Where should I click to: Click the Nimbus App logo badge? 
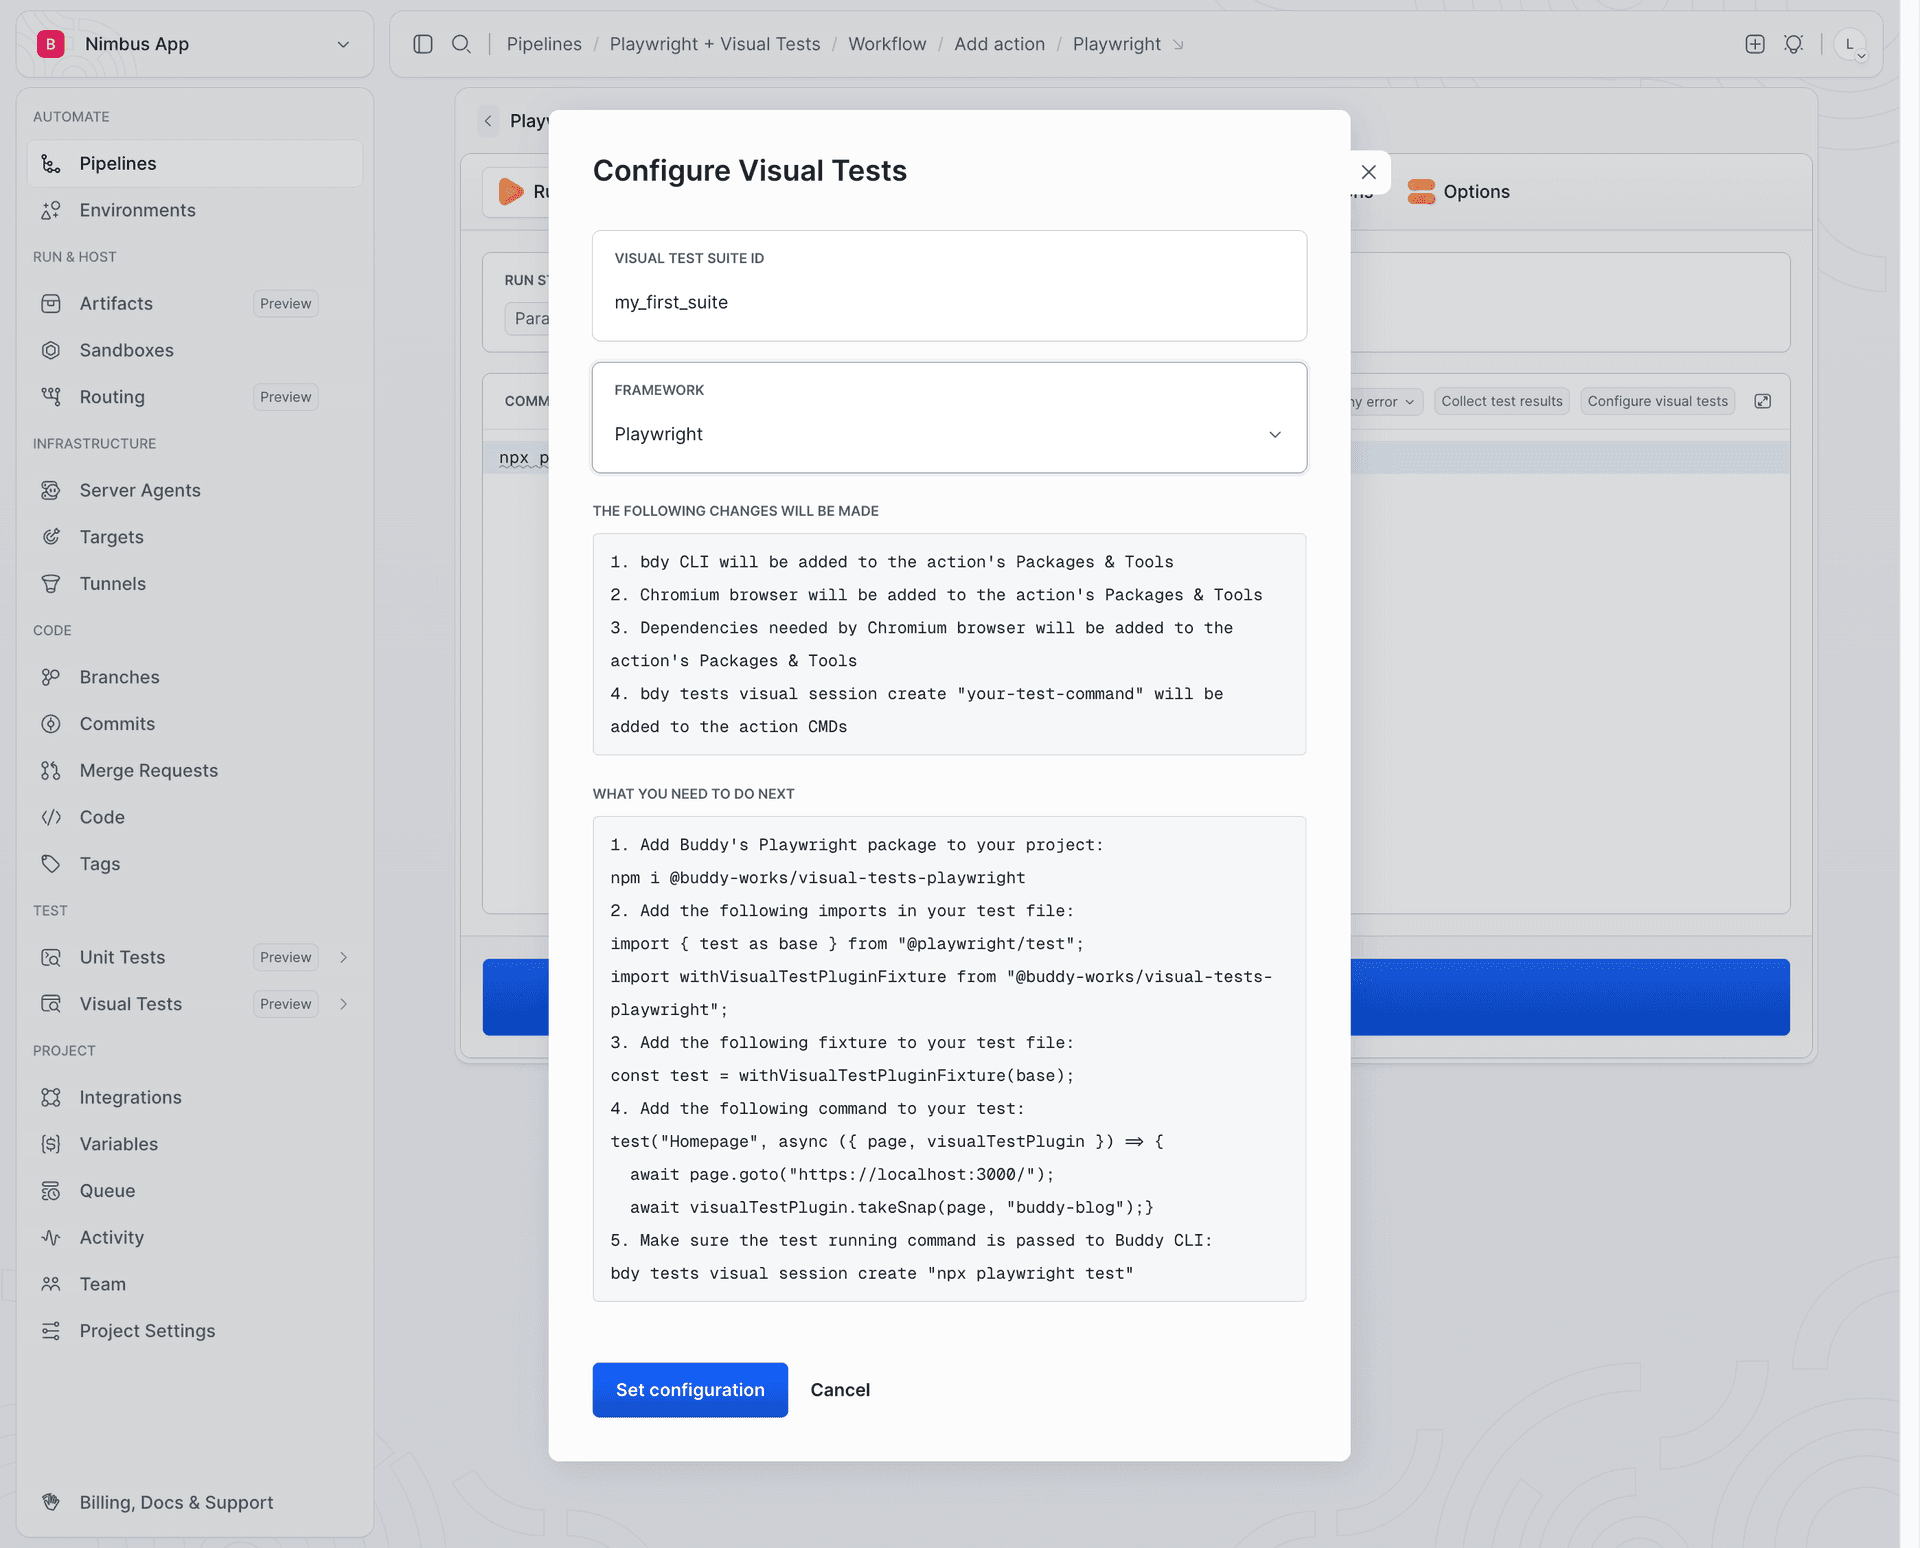(x=51, y=44)
